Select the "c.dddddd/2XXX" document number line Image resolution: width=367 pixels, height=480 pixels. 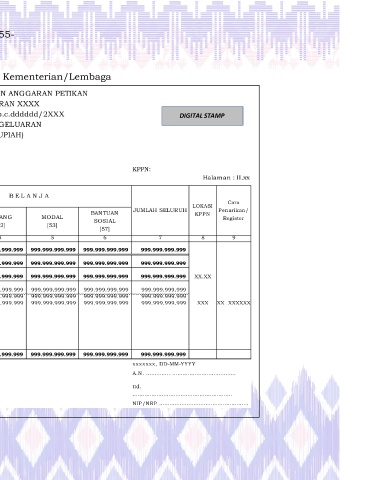click(x=32, y=114)
